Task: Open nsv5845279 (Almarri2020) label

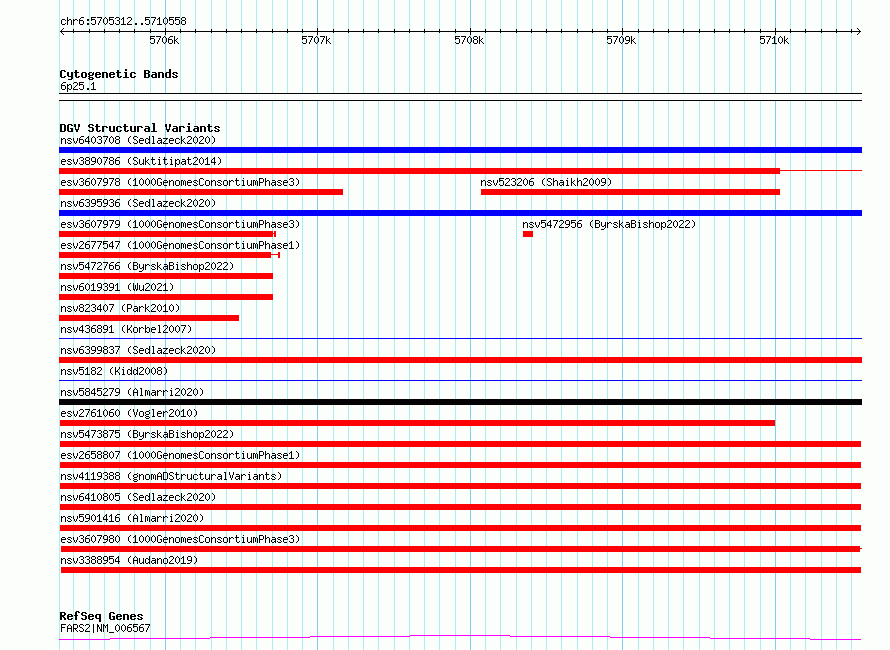Action: pyautogui.click(x=132, y=392)
